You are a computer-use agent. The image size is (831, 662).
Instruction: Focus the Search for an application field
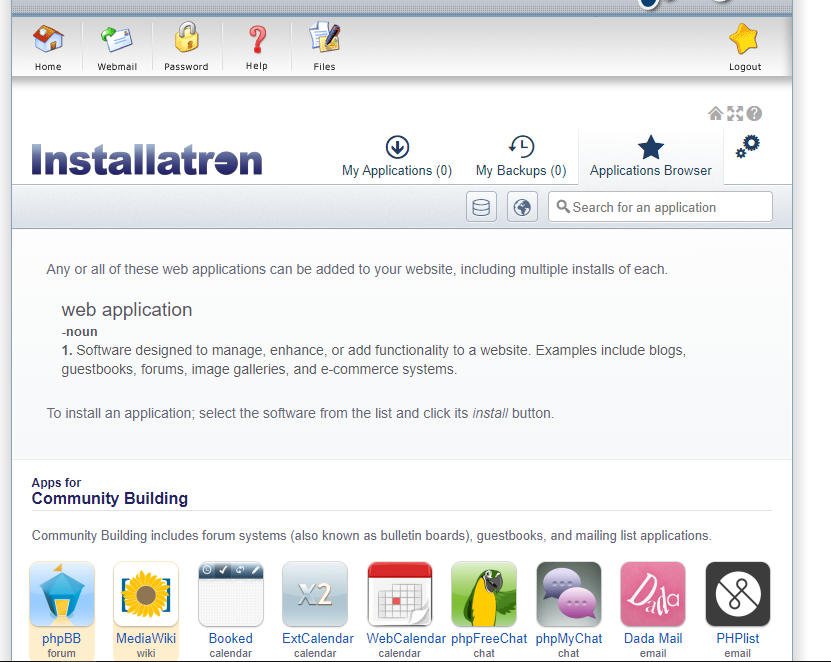660,207
